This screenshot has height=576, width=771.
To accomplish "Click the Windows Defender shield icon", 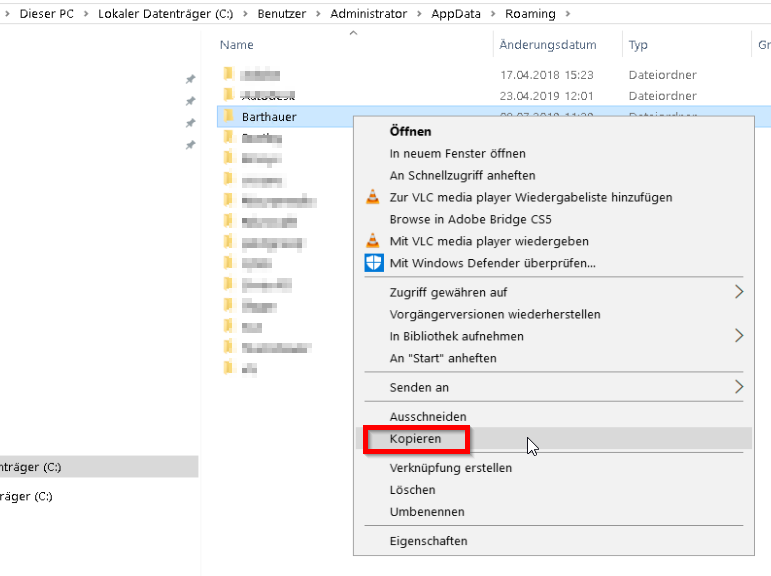I will (372, 263).
